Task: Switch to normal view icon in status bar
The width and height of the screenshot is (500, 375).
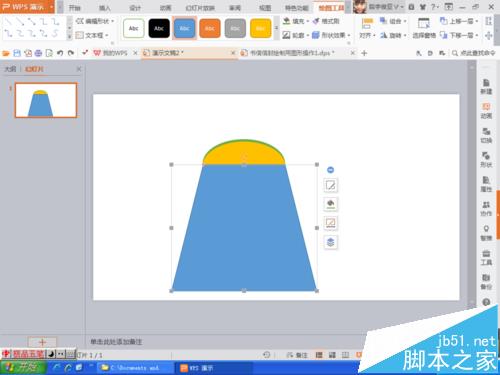Action: click(x=319, y=355)
